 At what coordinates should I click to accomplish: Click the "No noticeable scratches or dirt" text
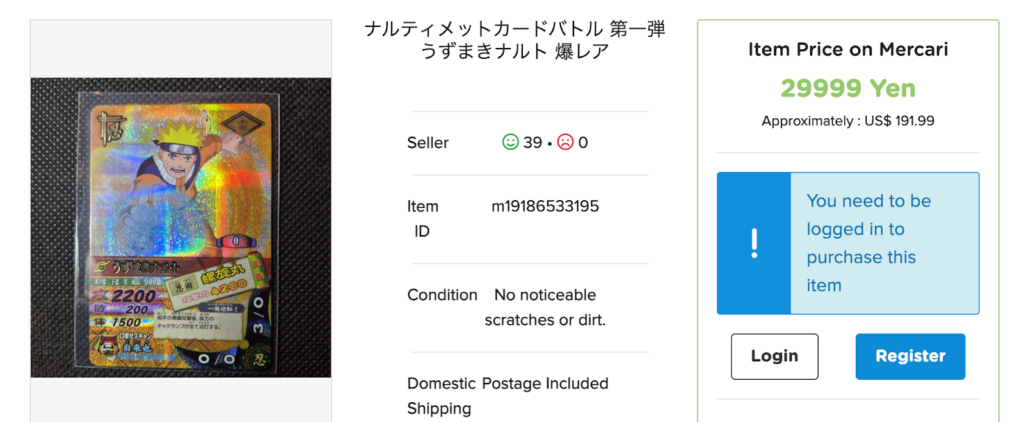[545, 307]
